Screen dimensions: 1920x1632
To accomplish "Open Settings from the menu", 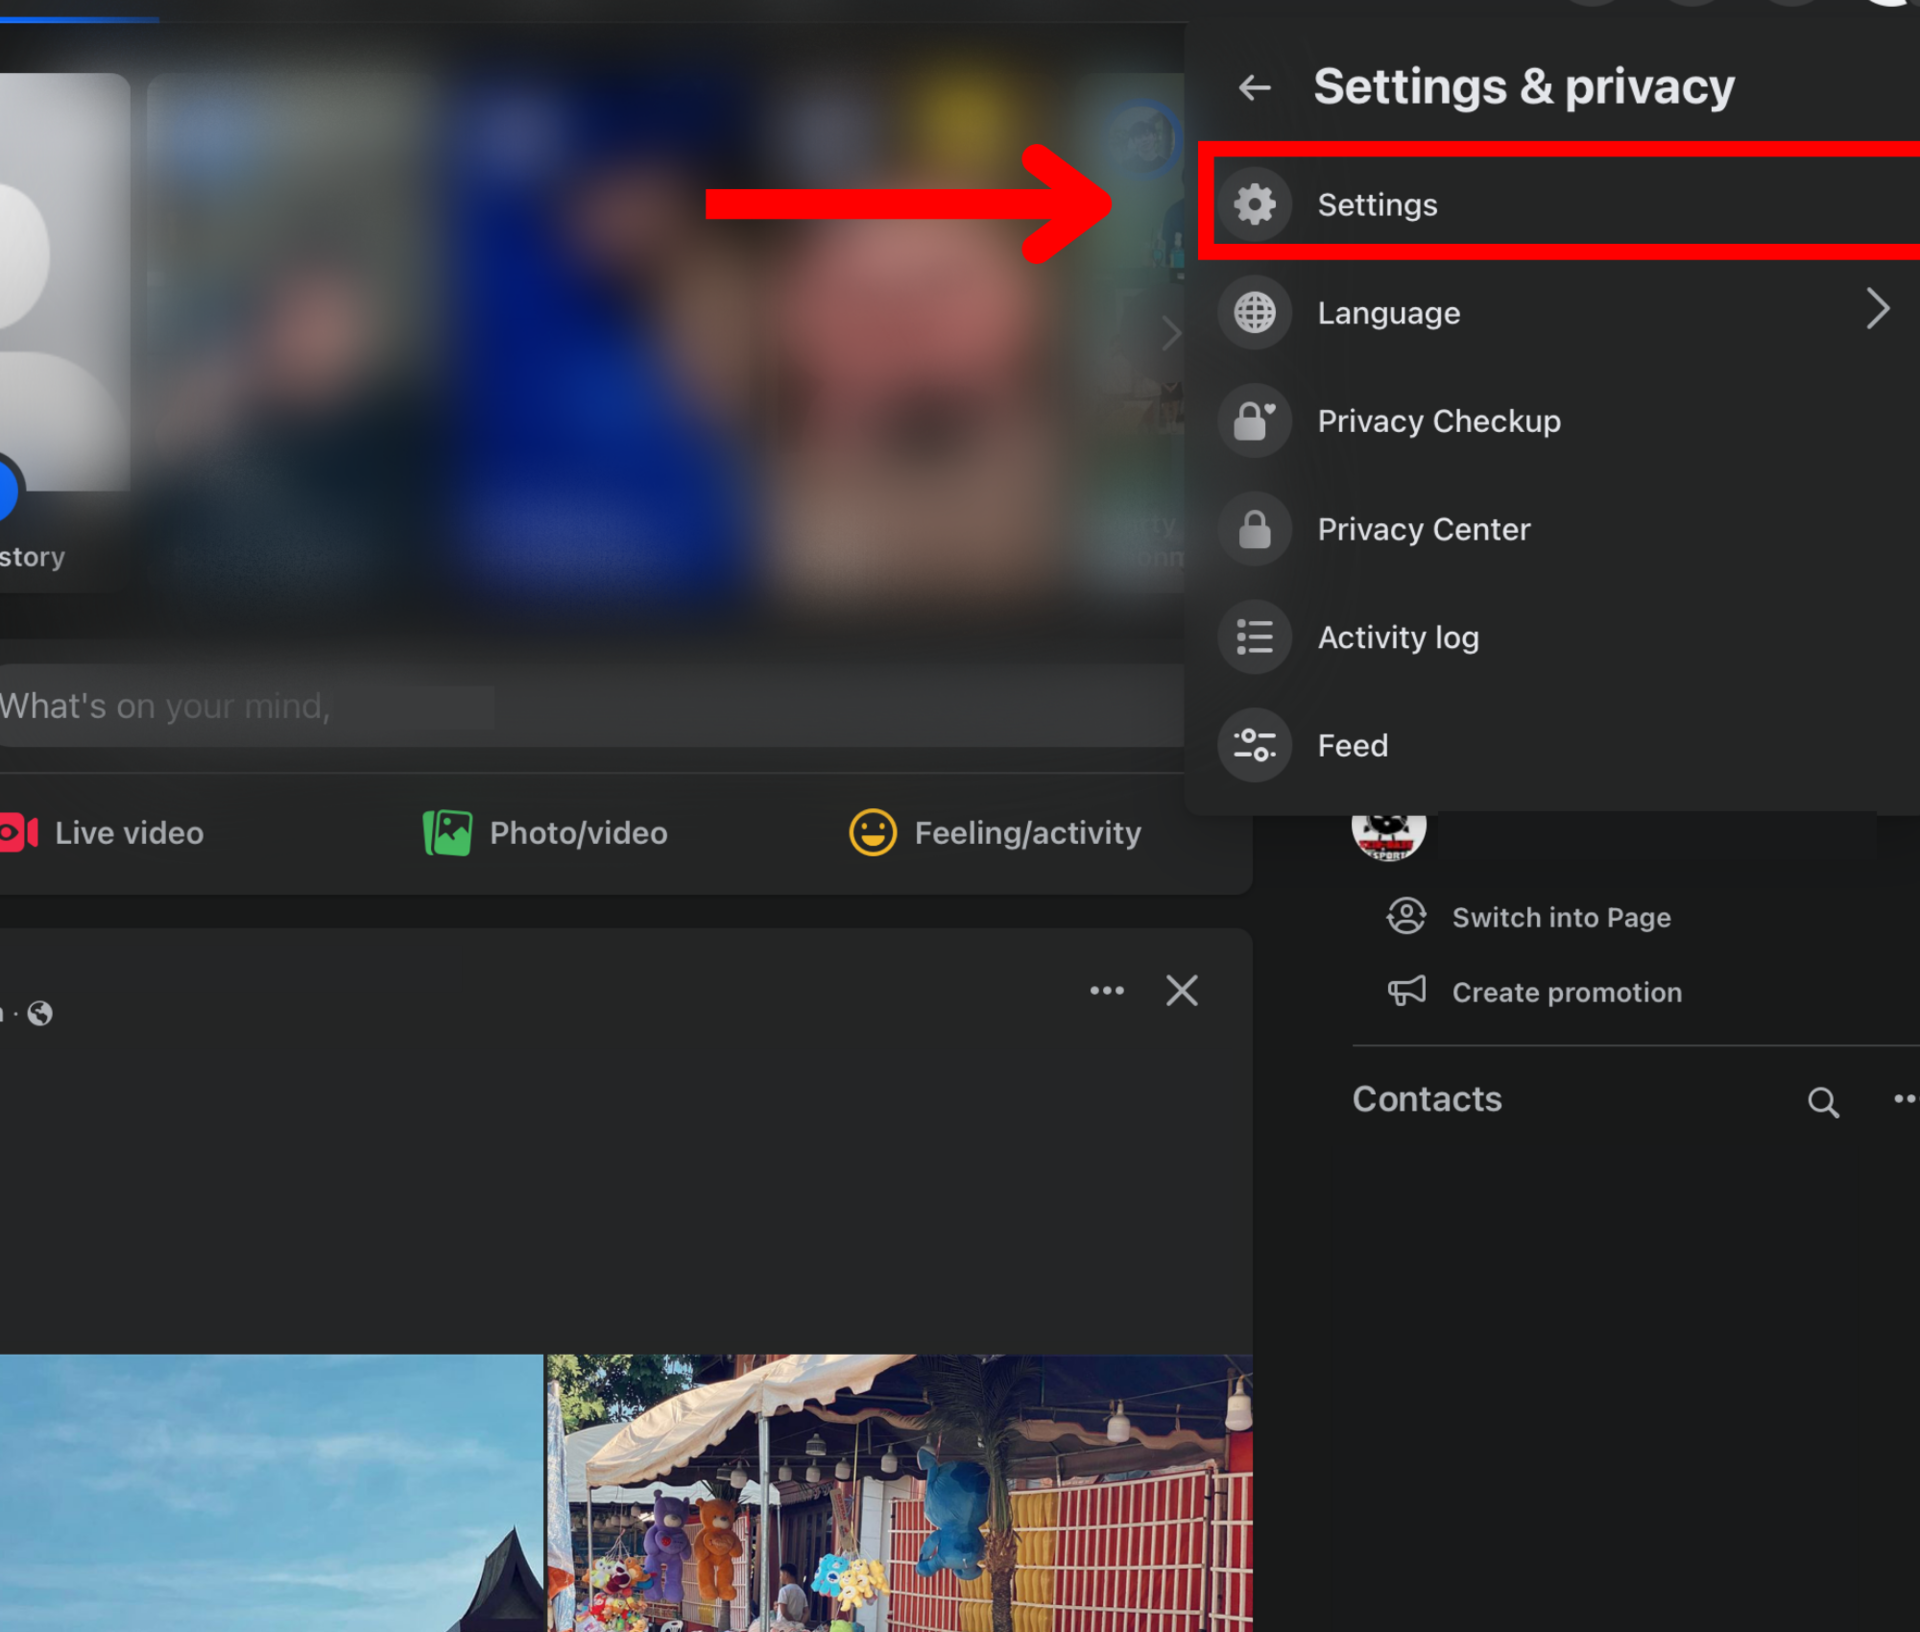I will point(1376,205).
